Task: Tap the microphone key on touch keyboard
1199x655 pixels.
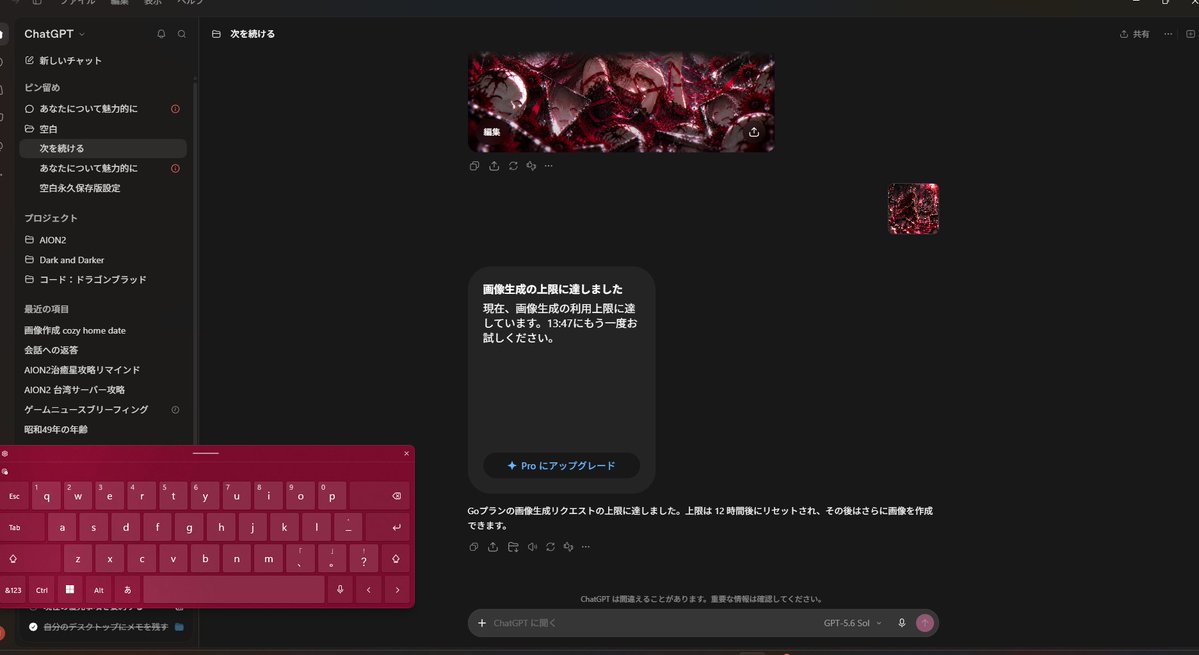Action: coord(340,590)
